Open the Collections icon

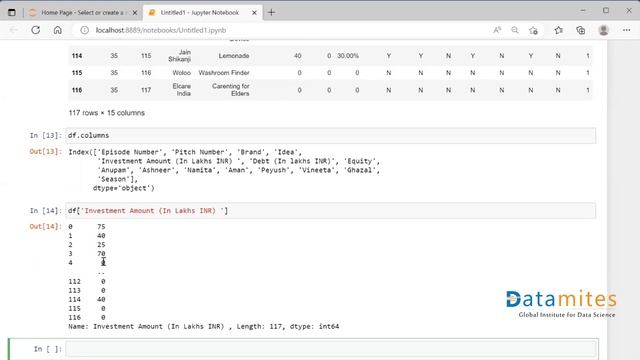click(x=580, y=30)
